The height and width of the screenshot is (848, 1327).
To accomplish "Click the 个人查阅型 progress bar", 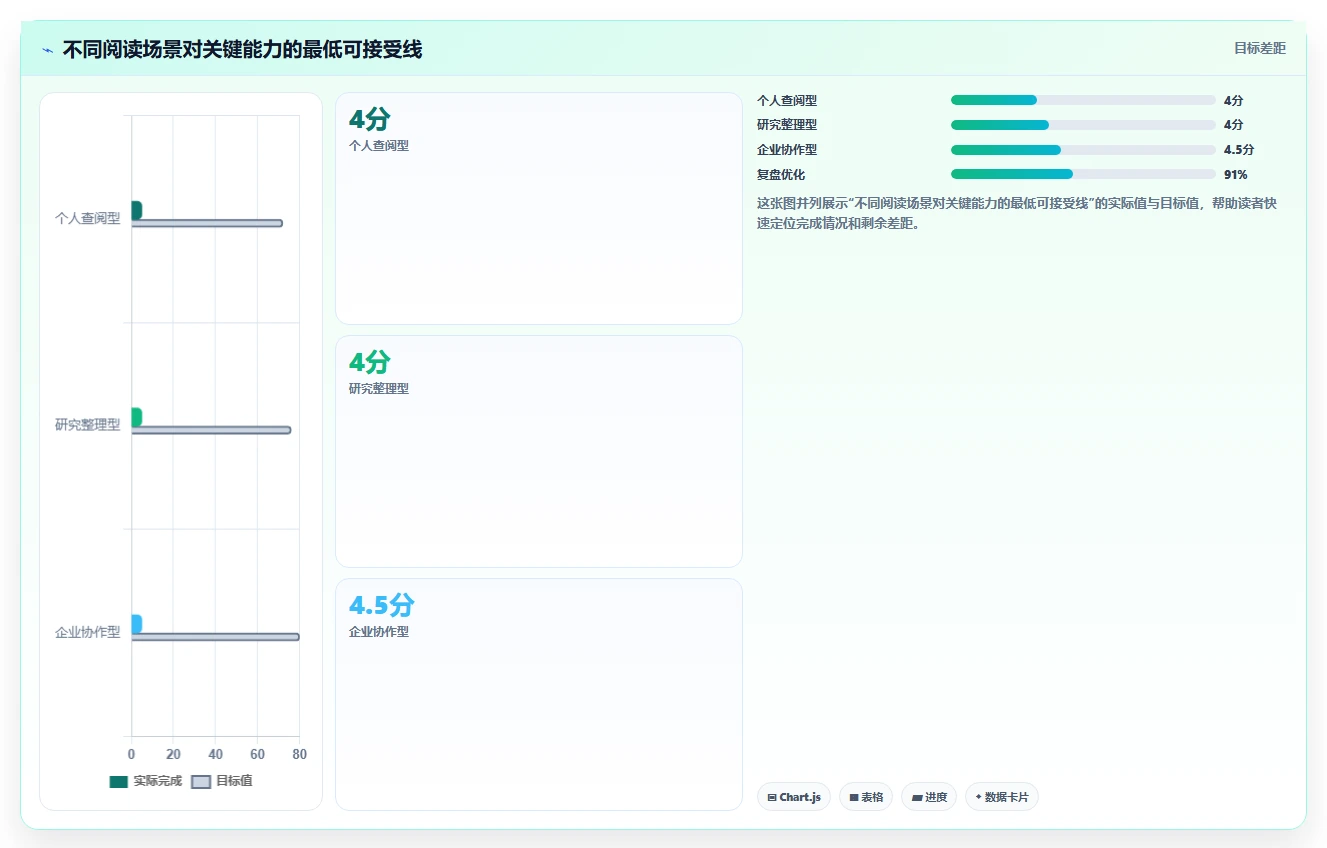I will [1083, 100].
